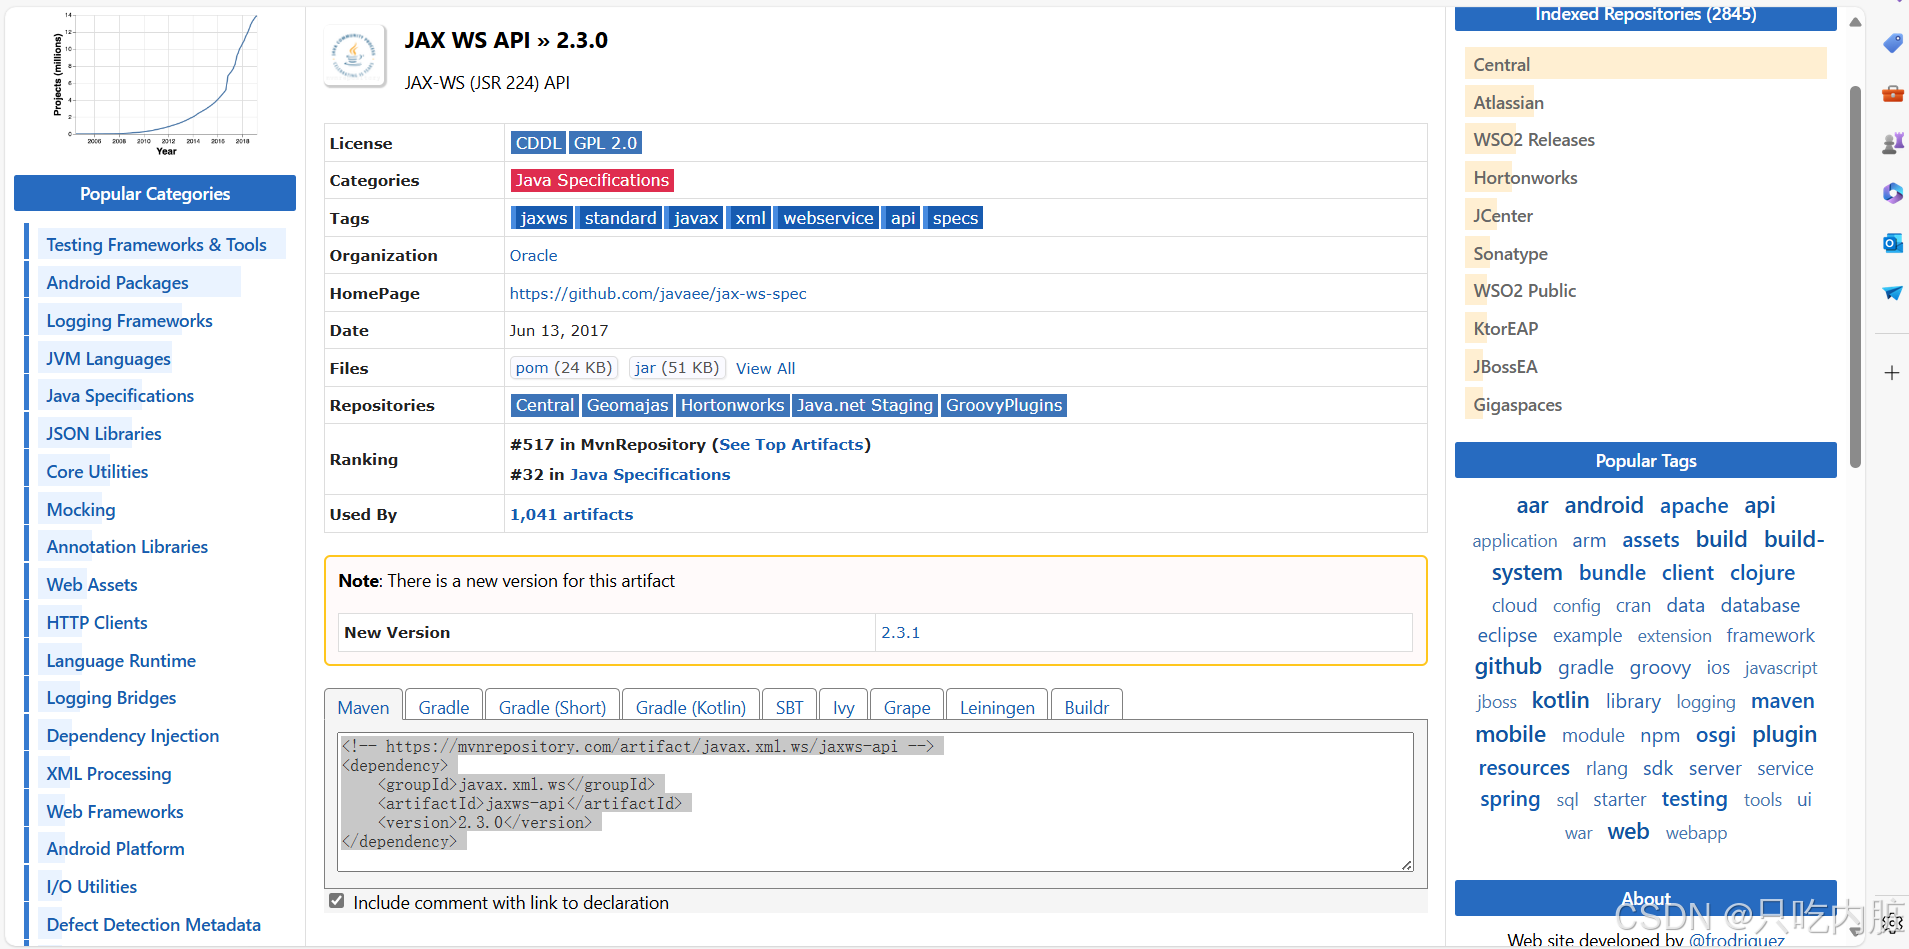Viewport: 1909px width, 949px height.
Task: Open the 1,041 artifacts used-by link
Action: coord(571,514)
